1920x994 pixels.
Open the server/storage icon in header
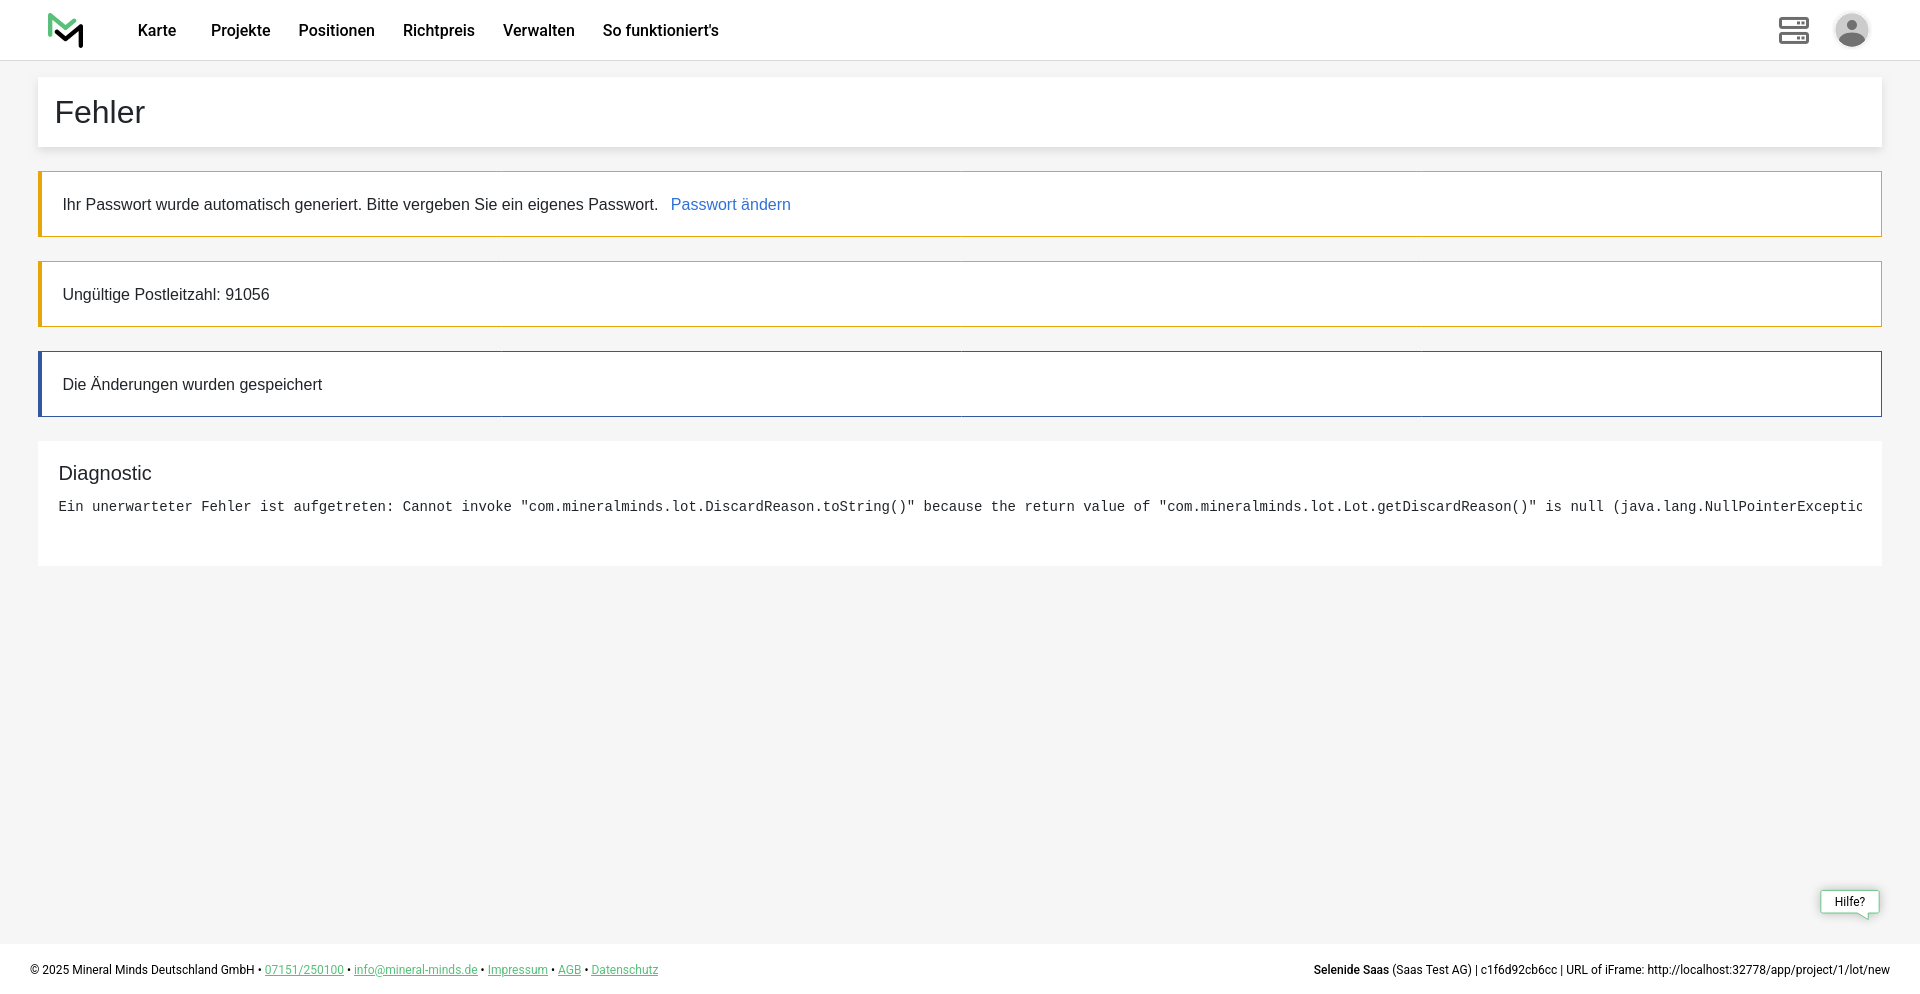(1793, 31)
